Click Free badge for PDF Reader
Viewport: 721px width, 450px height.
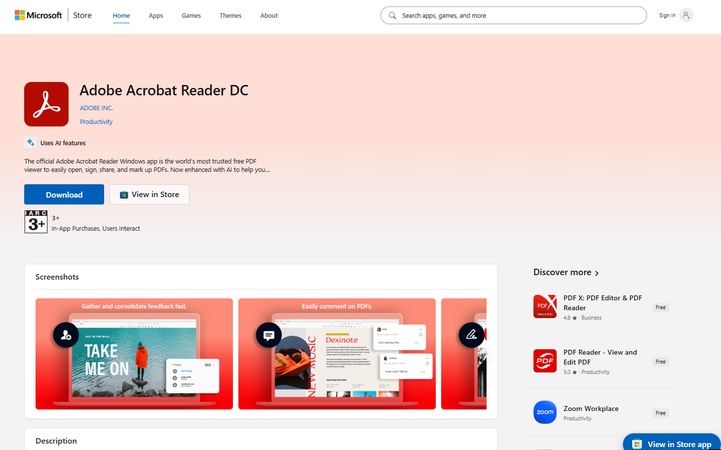[661, 362]
